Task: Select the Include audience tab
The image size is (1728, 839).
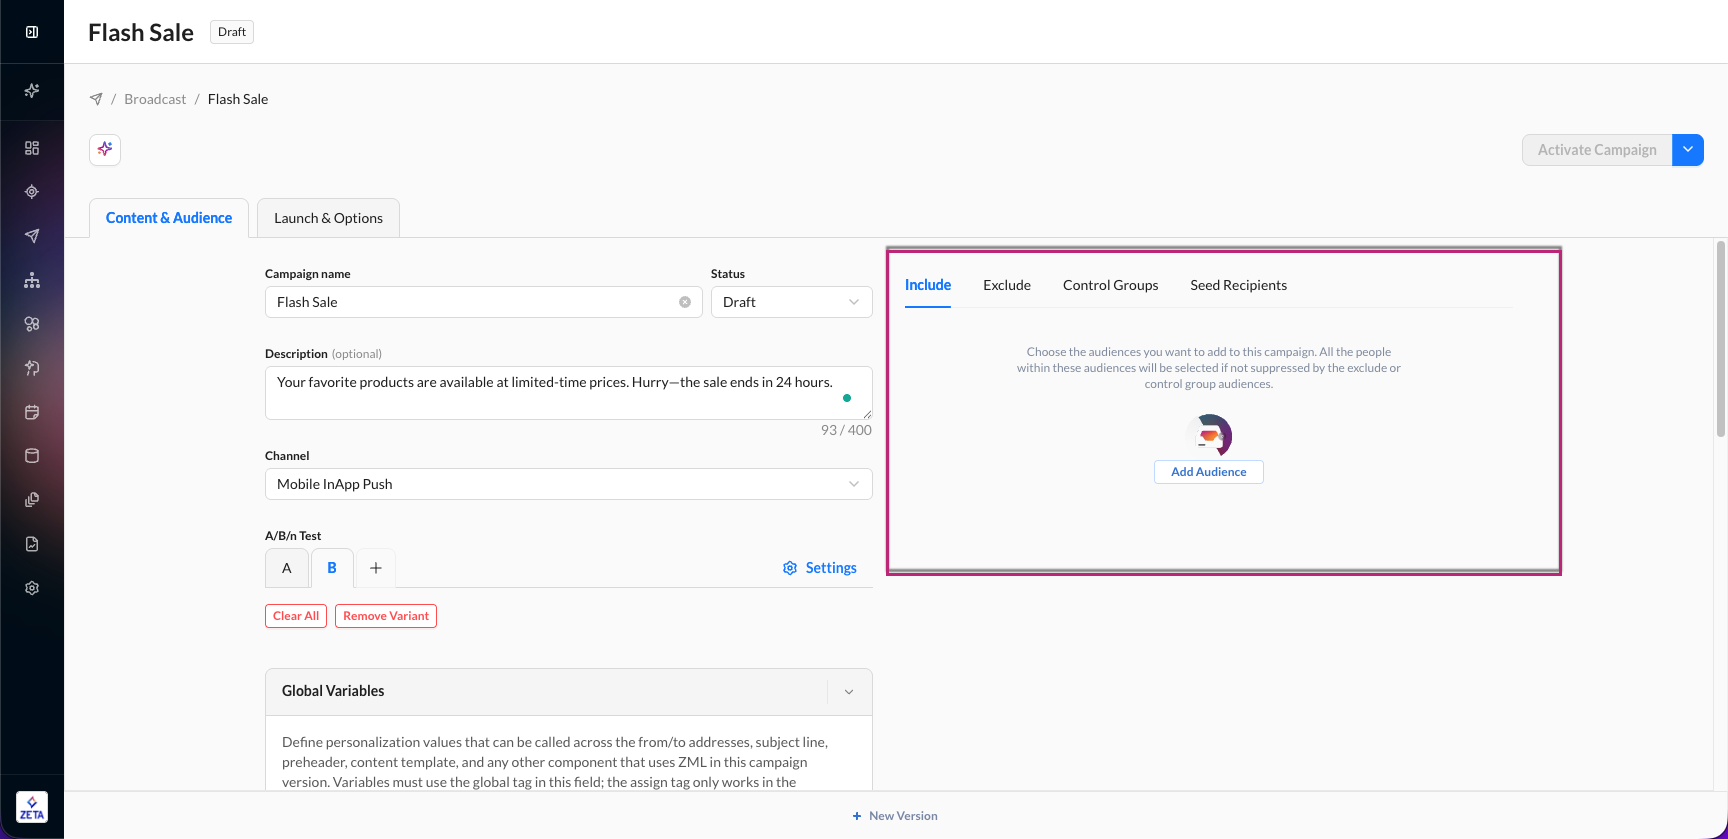Action: 928,285
